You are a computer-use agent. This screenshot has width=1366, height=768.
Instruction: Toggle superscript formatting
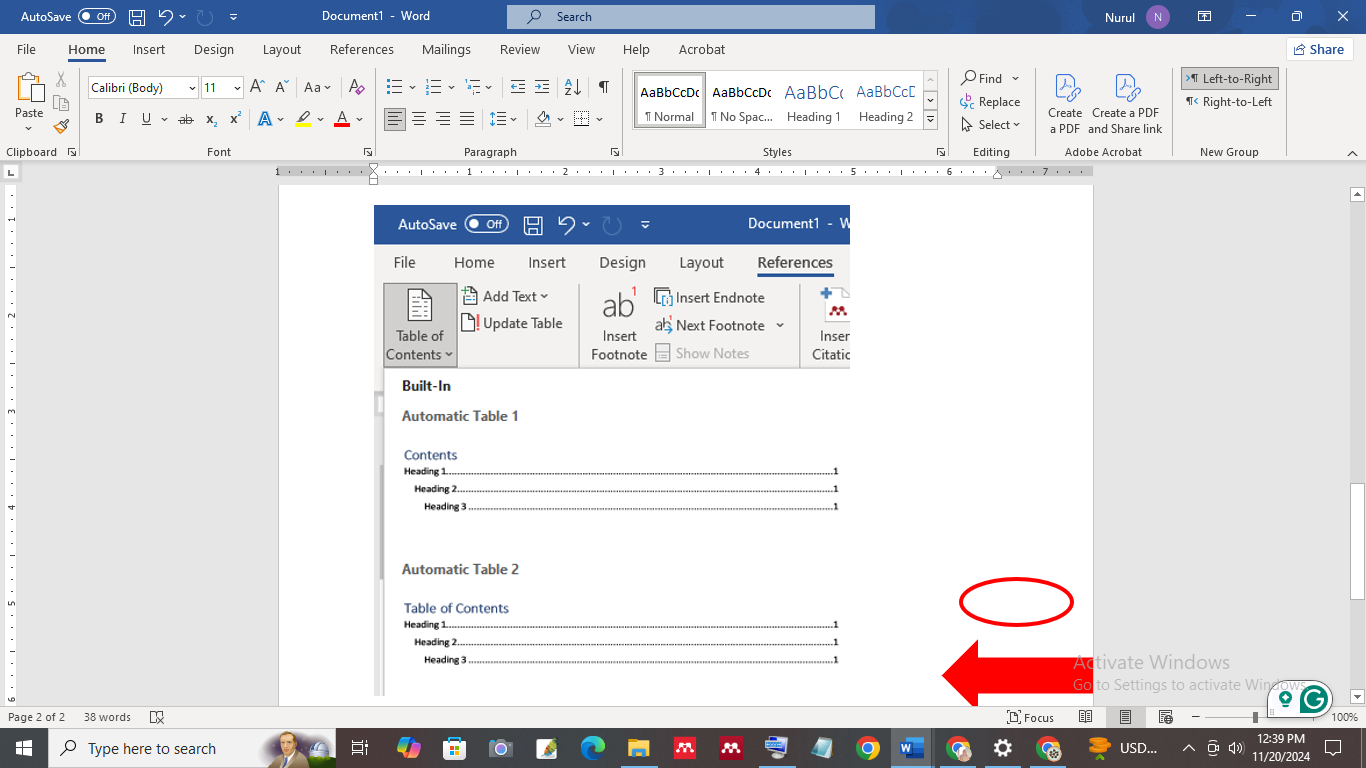point(235,119)
